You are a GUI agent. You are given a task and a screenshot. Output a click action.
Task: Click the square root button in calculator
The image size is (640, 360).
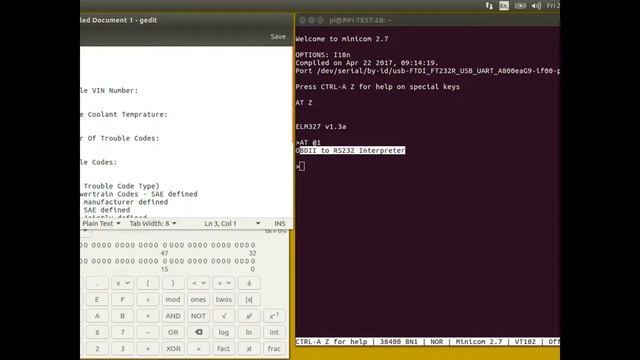224,316
